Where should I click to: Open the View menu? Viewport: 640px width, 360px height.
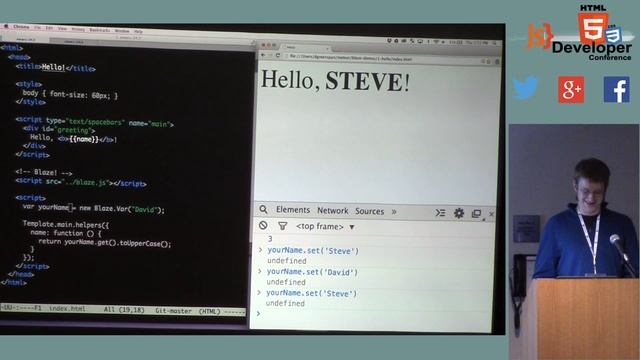pyautogui.click(x=62, y=29)
